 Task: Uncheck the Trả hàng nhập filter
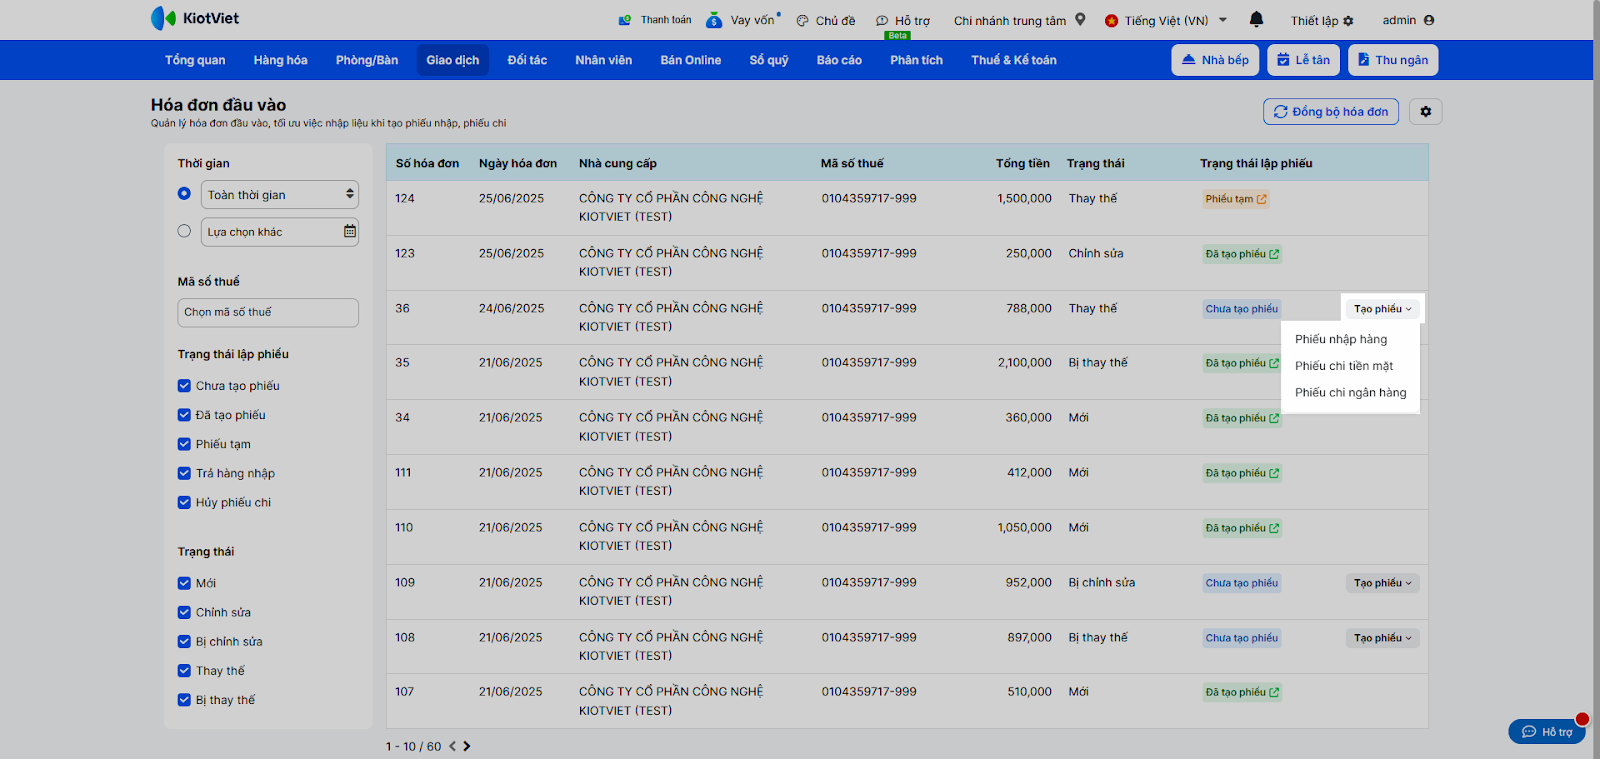pos(184,473)
